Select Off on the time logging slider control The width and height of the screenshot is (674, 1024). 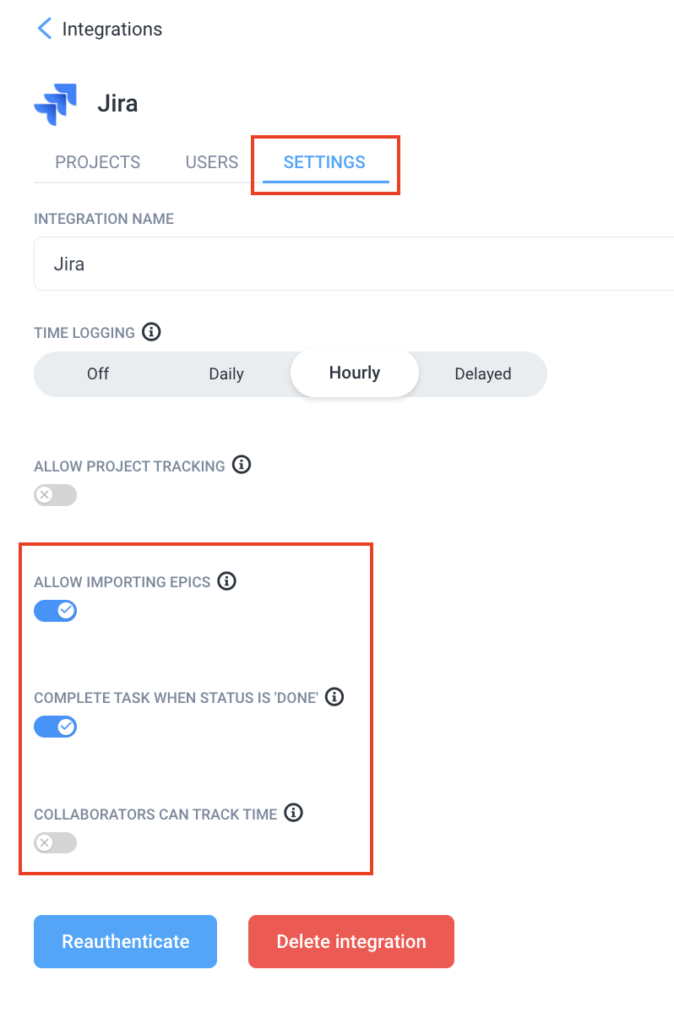point(97,373)
